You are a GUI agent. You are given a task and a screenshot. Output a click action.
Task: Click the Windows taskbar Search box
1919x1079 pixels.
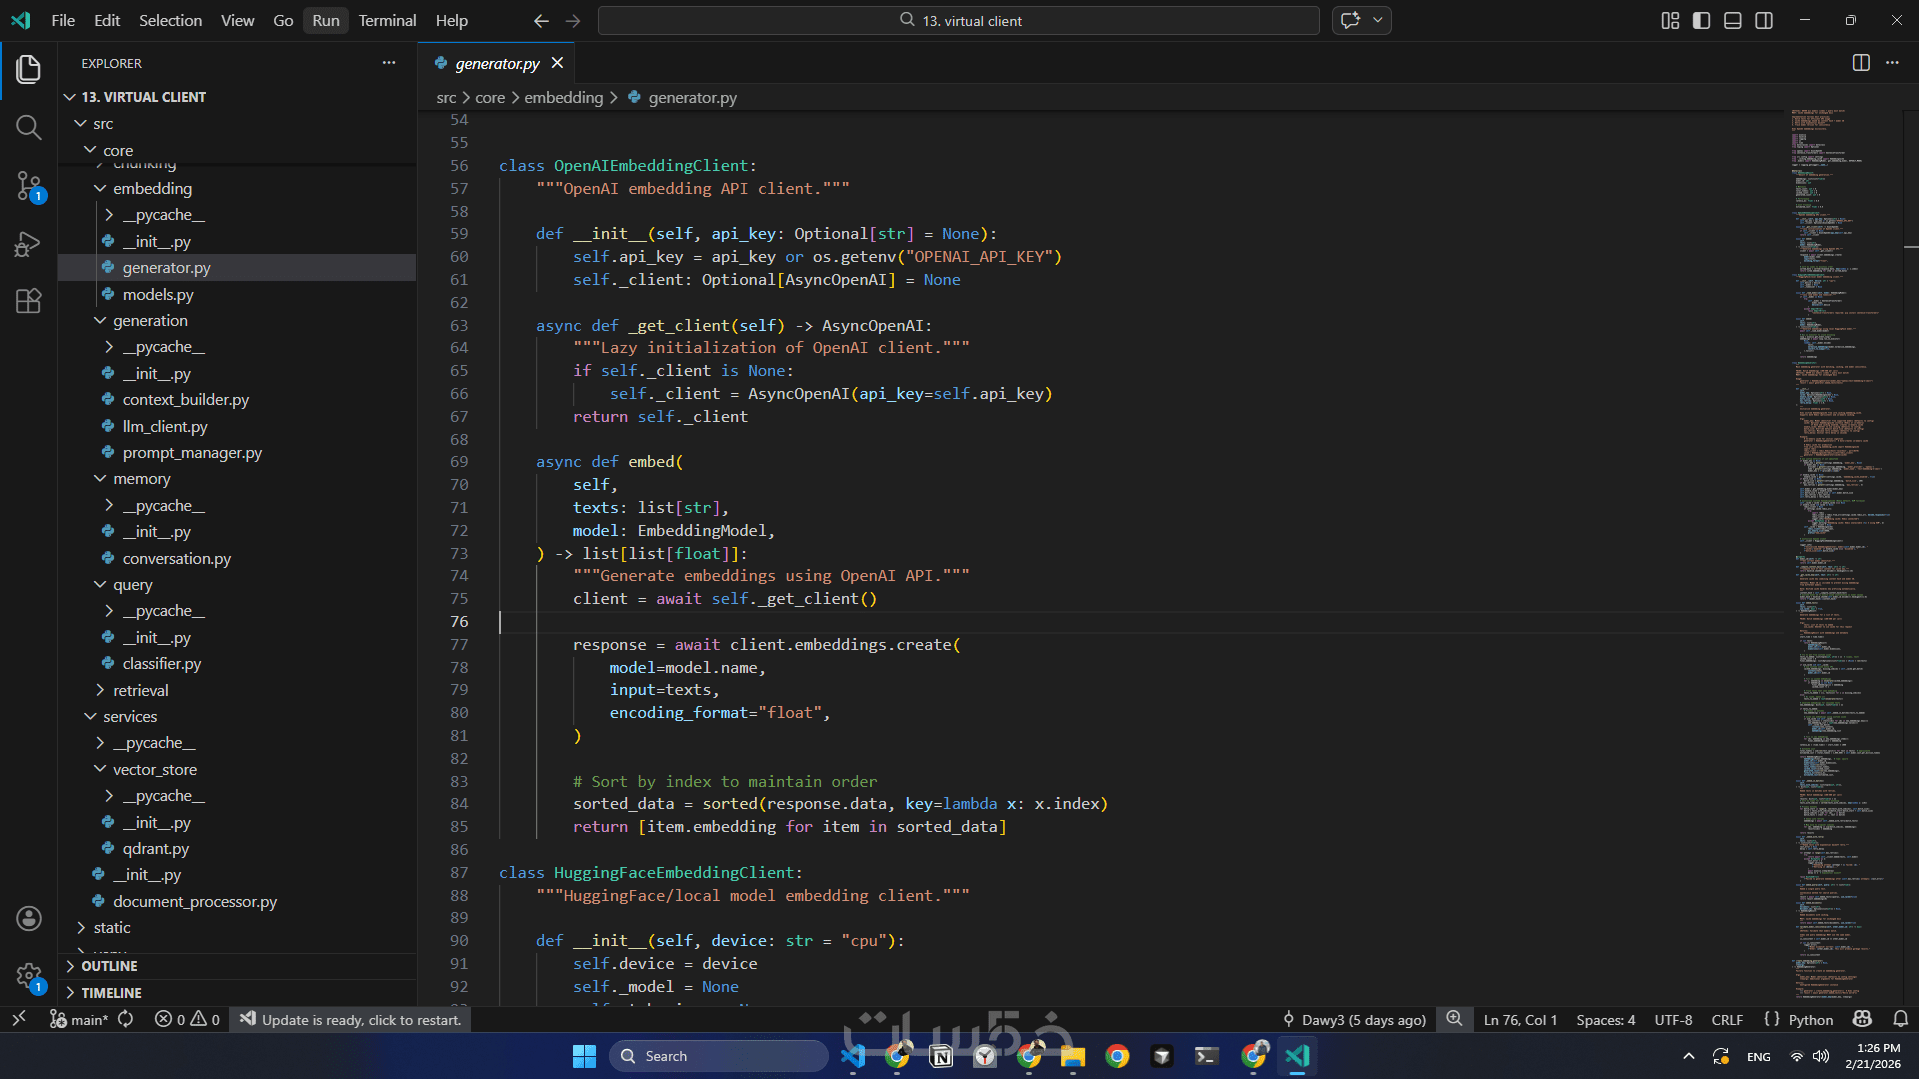[720, 1056]
